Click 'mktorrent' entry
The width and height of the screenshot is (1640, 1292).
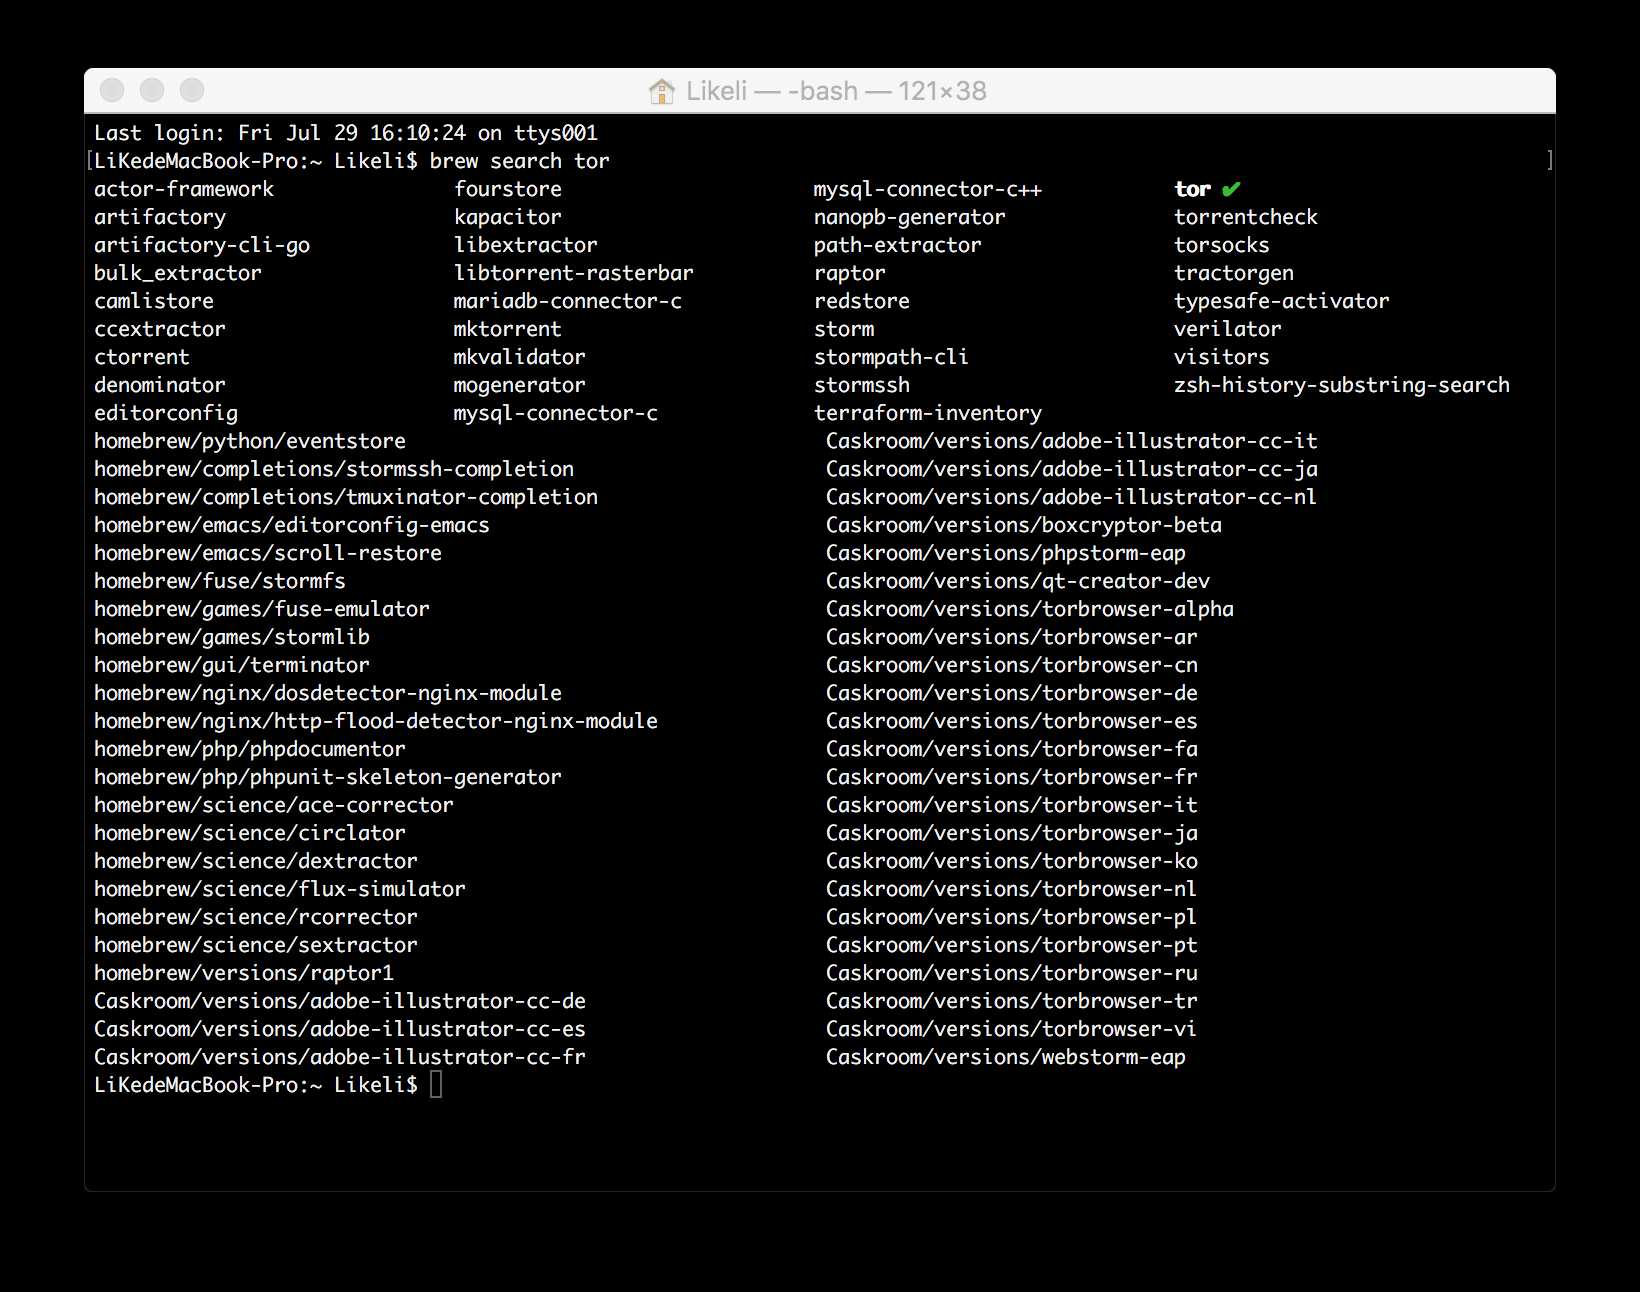pos(508,329)
